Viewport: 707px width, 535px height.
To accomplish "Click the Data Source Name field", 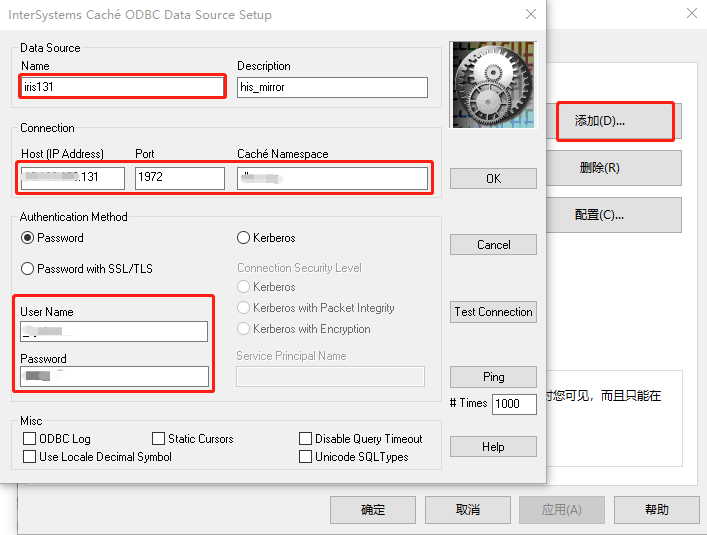I will [x=122, y=87].
